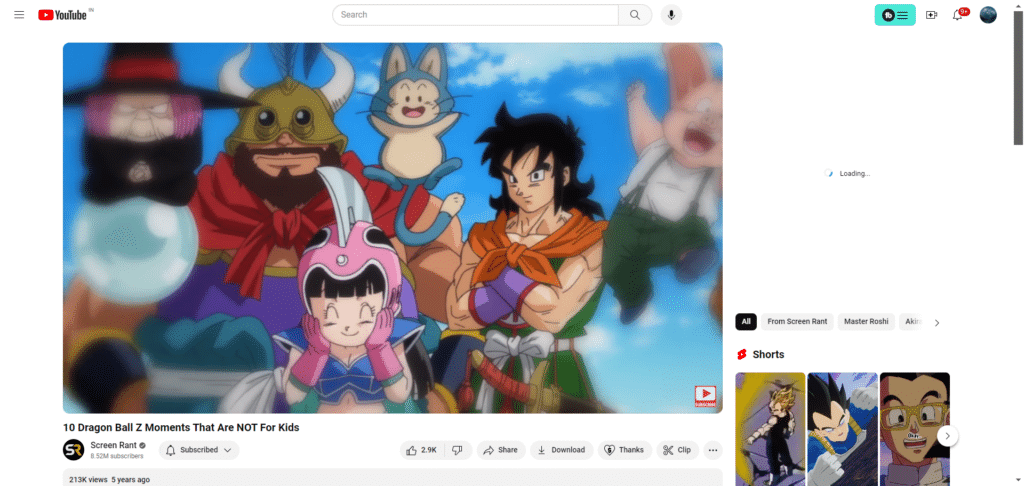1024x486 pixels.
Task: Select the All filter chip
Action: 746,321
